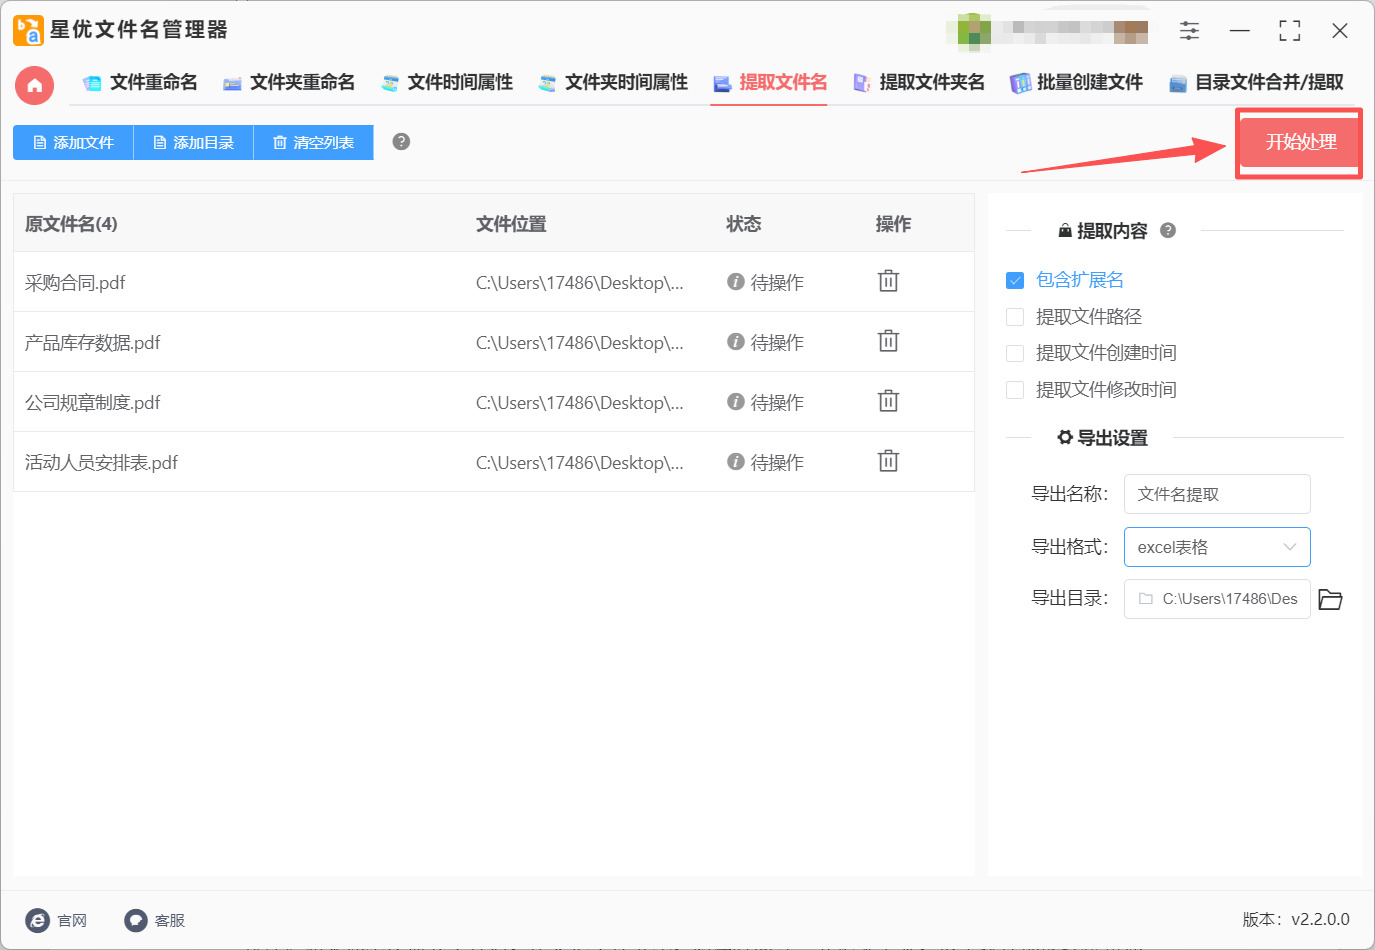The height and width of the screenshot is (950, 1375).
Task: Browse export folder with the folder icon
Action: point(1330,599)
